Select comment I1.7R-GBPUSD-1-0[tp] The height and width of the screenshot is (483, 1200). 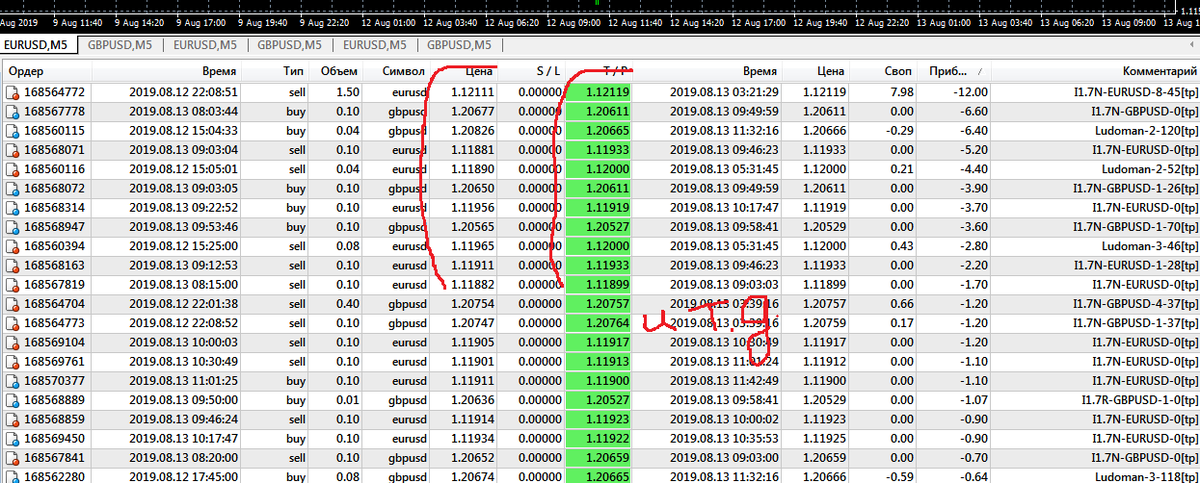(1138, 401)
